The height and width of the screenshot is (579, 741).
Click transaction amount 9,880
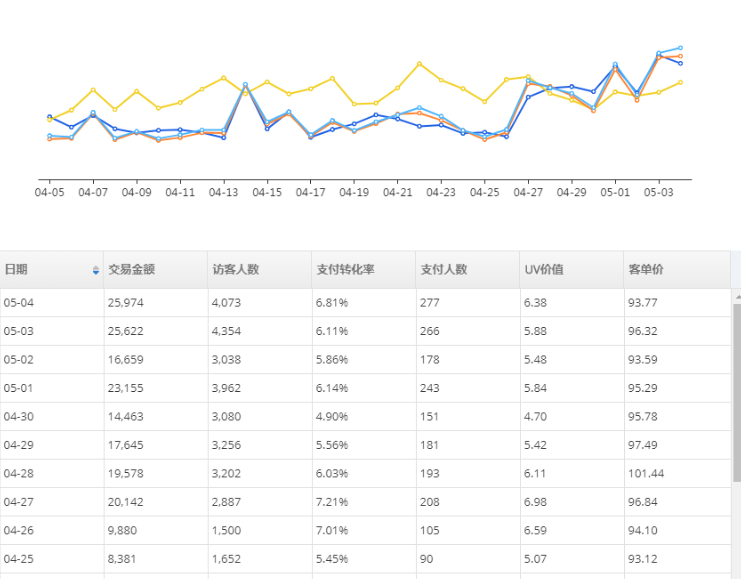click(122, 530)
